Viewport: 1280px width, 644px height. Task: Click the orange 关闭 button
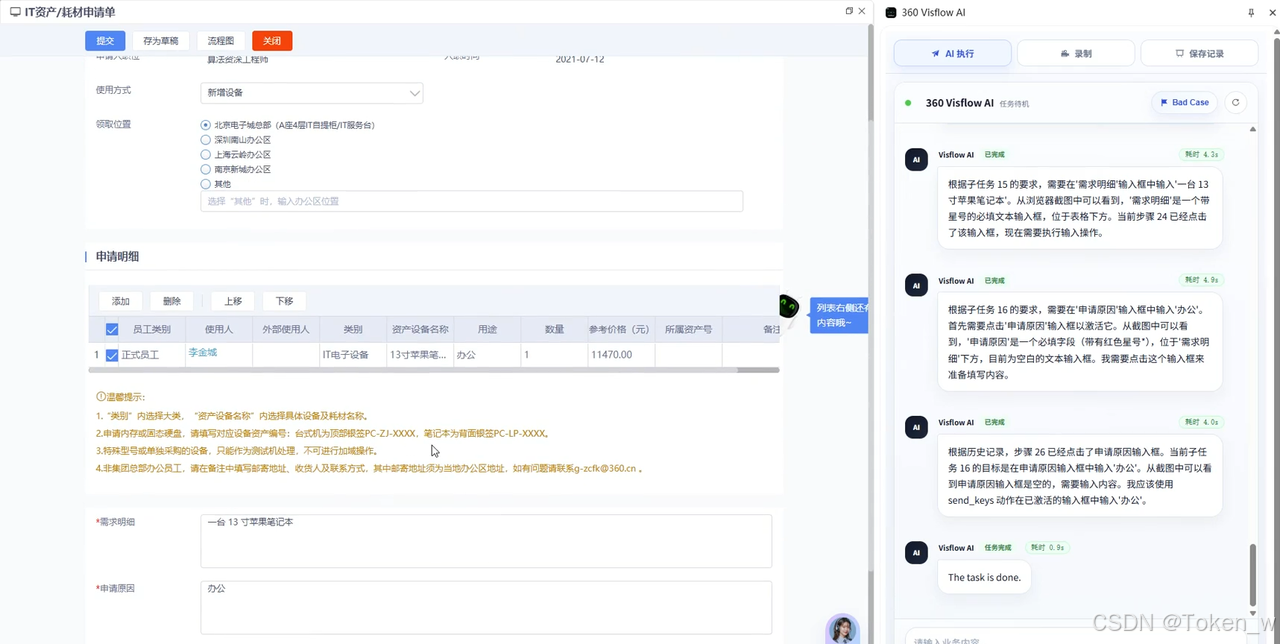click(272, 41)
